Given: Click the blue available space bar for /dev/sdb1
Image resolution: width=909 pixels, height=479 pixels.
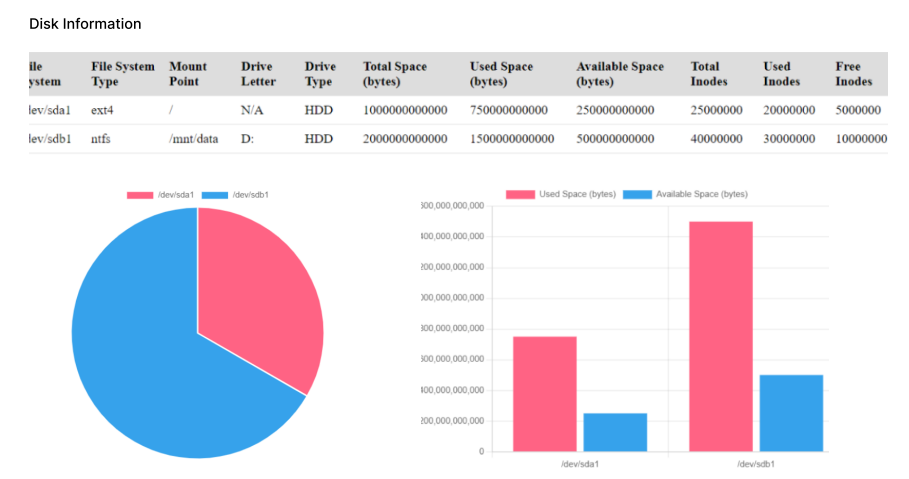Looking at the screenshot, I should pyautogui.click(x=791, y=412).
